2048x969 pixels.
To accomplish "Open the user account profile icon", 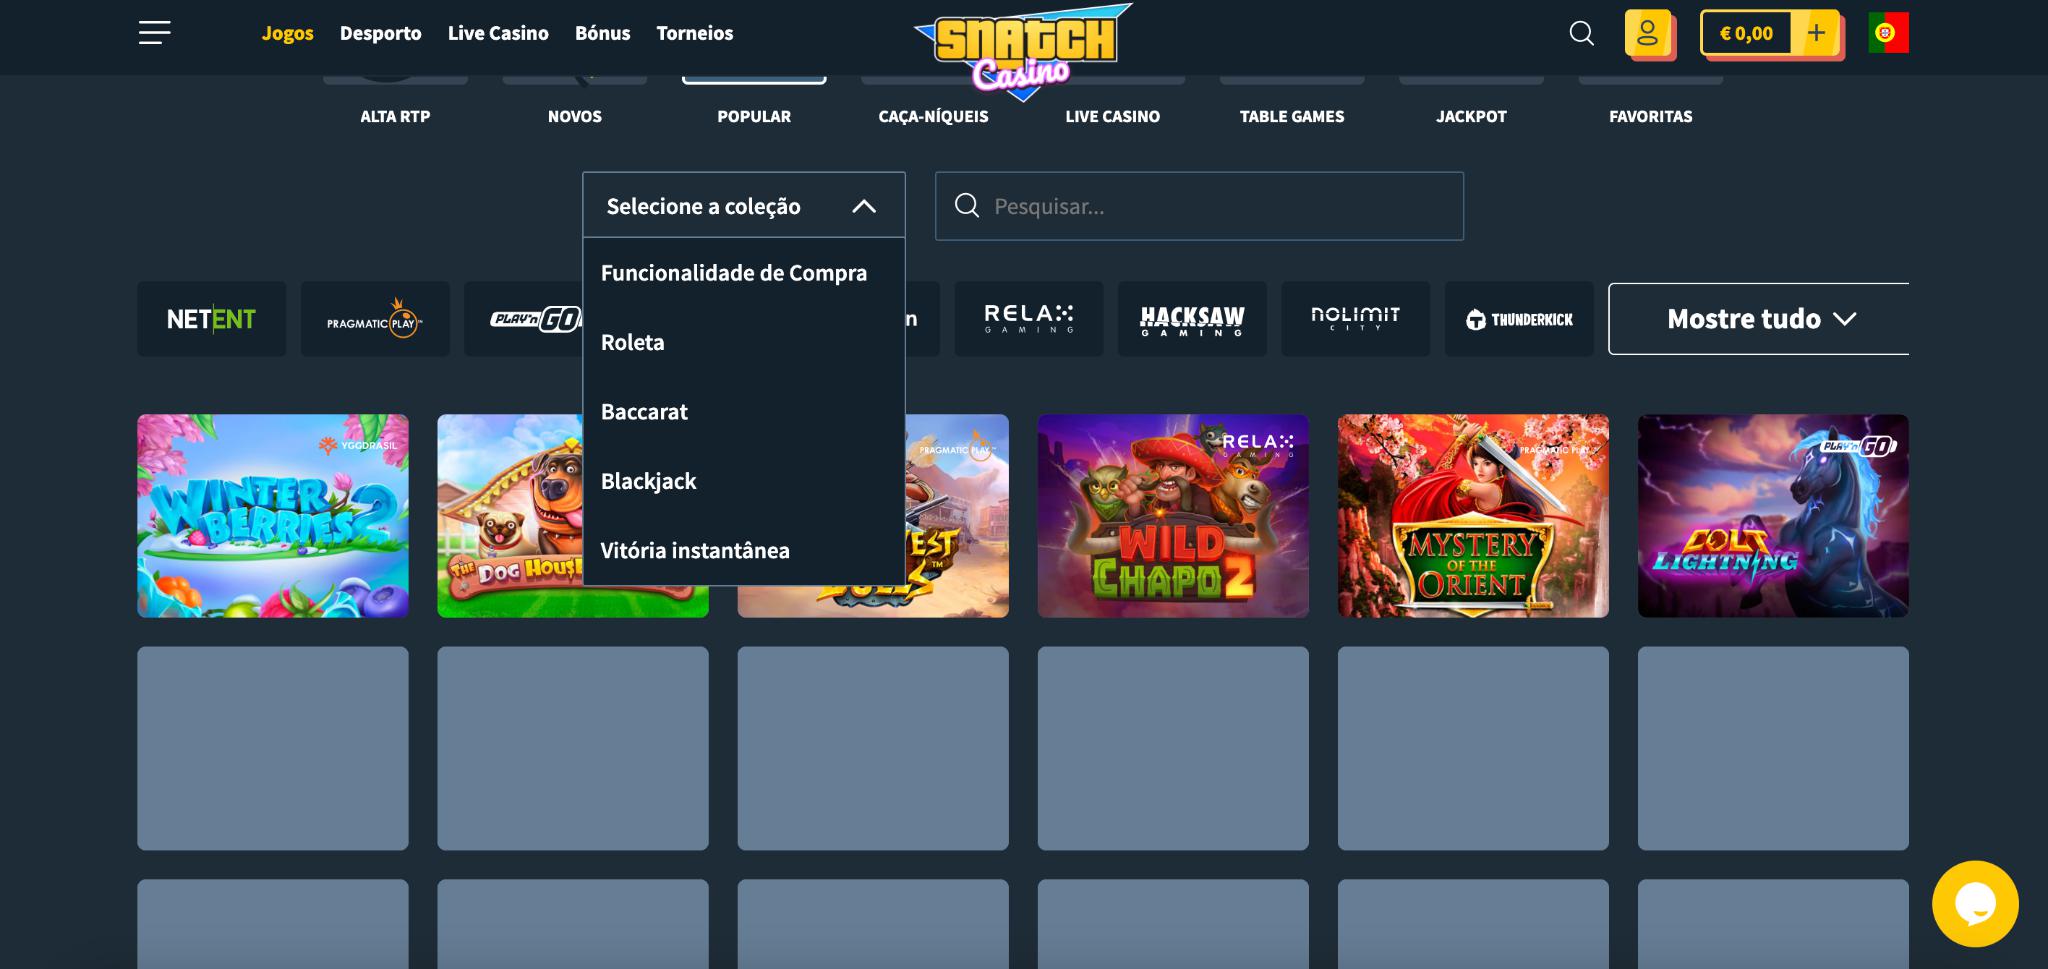I will pyautogui.click(x=1648, y=33).
